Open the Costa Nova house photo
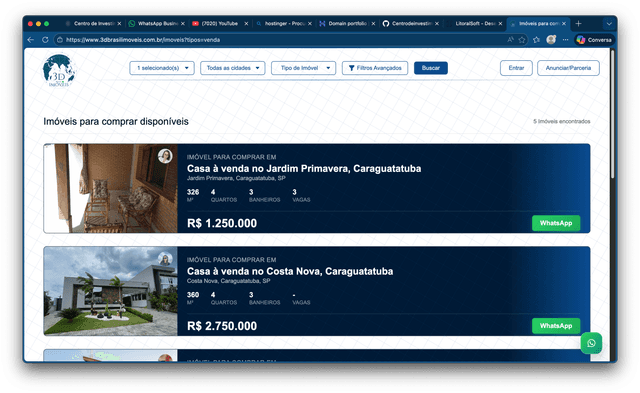 coord(111,291)
